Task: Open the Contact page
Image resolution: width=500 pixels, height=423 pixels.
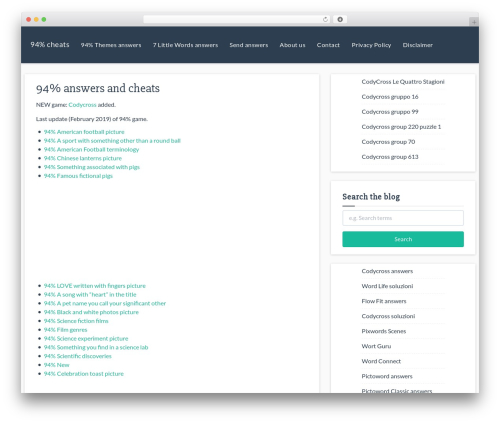Action: pyautogui.click(x=328, y=45)
